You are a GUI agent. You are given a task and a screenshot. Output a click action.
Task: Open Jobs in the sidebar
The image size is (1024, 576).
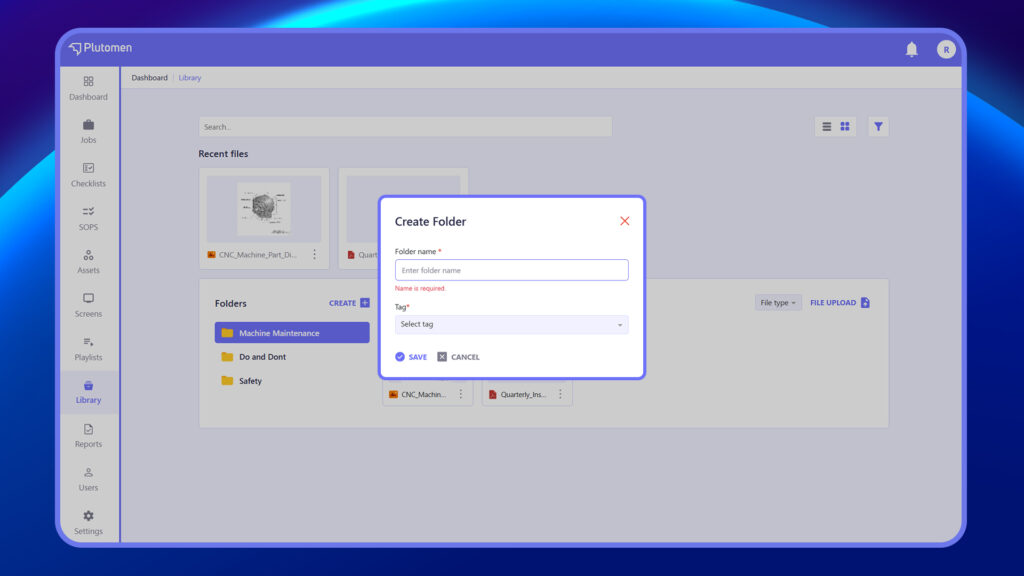click(x=88, y=131)
